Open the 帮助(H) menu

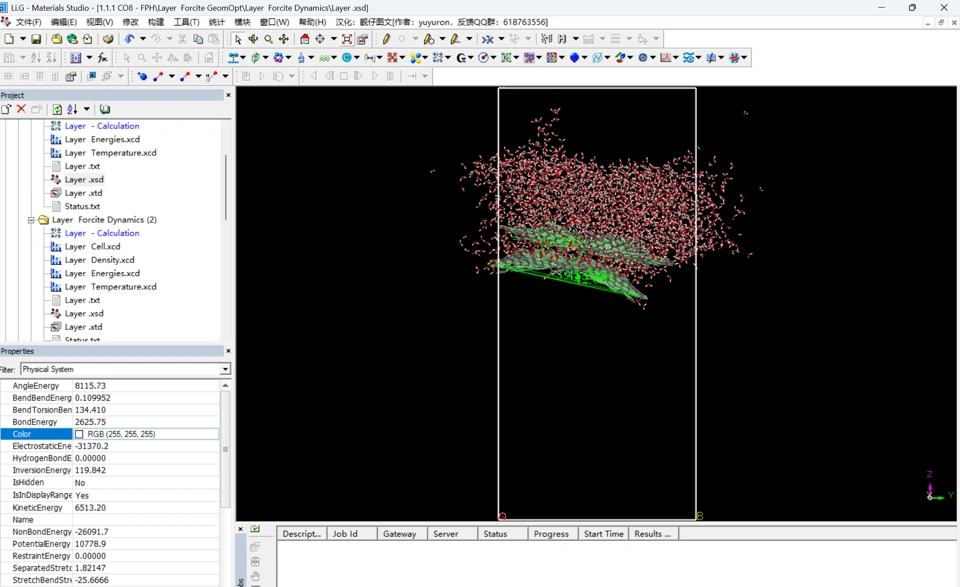[312, 22]
